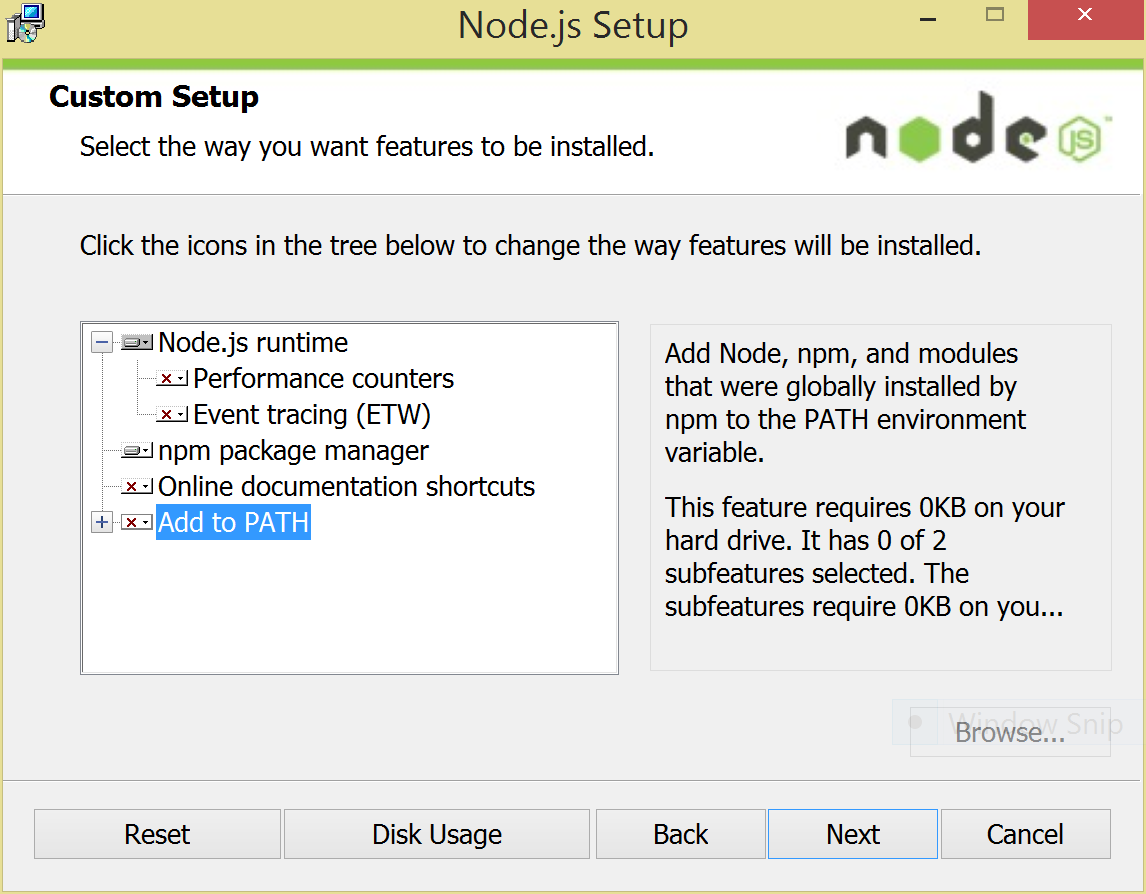Open Event tracing (ETW) install dropdown icon
The image size is (1146, 894).
coord(172,414)
